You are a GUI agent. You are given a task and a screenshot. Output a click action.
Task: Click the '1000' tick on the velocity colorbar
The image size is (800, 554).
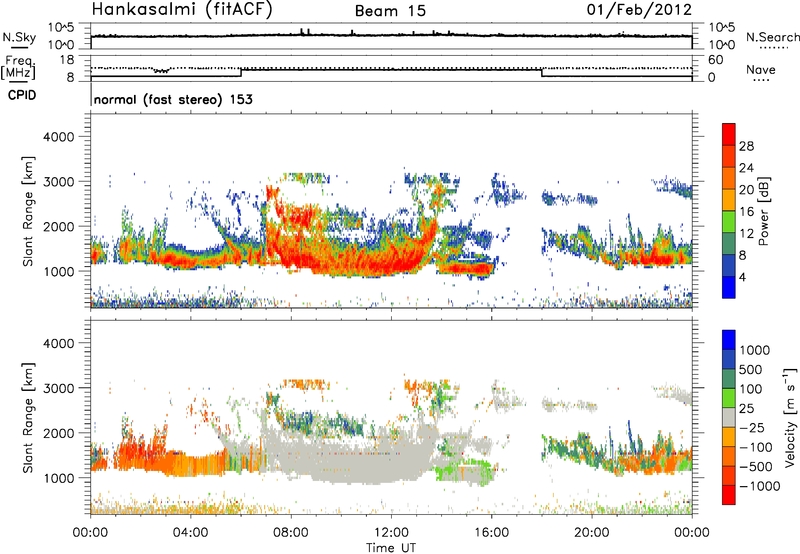755,350
